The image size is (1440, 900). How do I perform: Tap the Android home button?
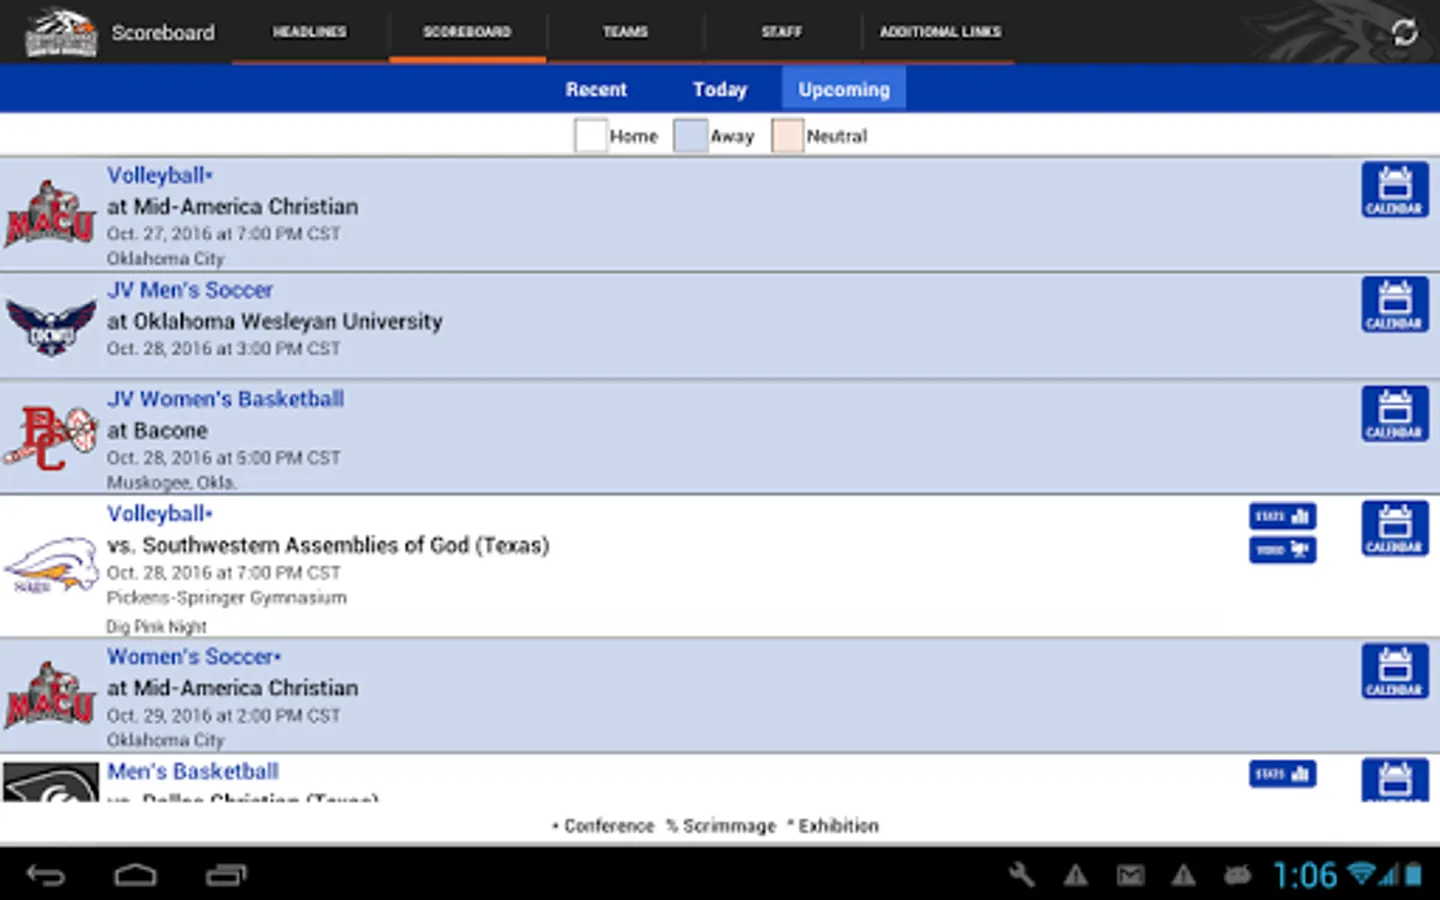click(x=135, y=876)
